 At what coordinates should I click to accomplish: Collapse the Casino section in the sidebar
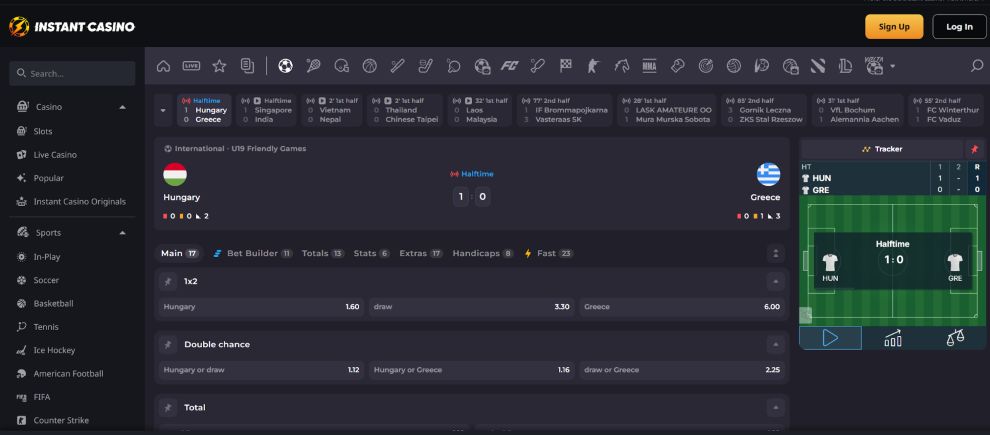point(122,108)
